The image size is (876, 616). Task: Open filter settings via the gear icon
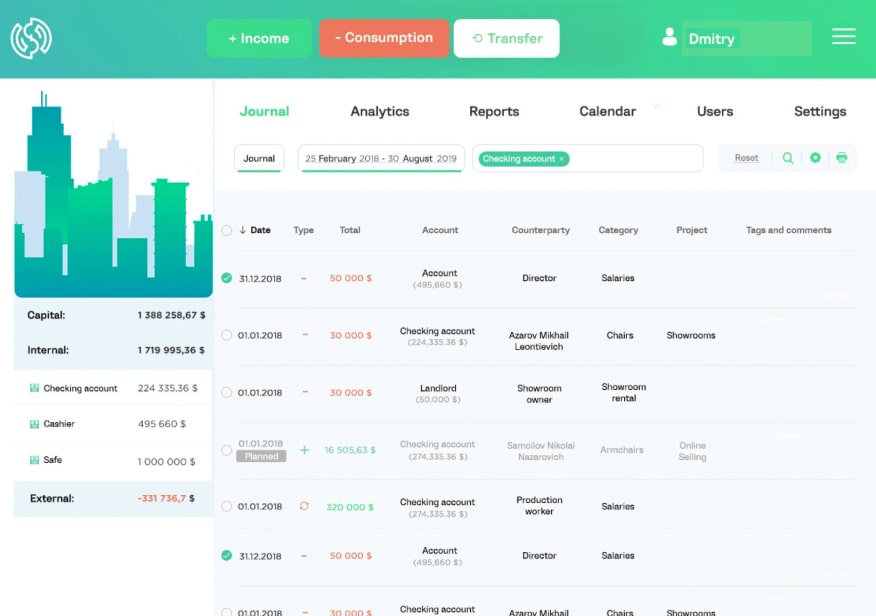(815, 158)
